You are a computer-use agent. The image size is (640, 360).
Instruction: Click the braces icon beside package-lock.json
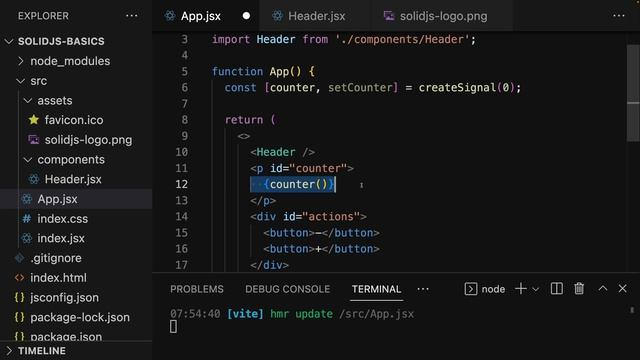(x=19, y=317)
